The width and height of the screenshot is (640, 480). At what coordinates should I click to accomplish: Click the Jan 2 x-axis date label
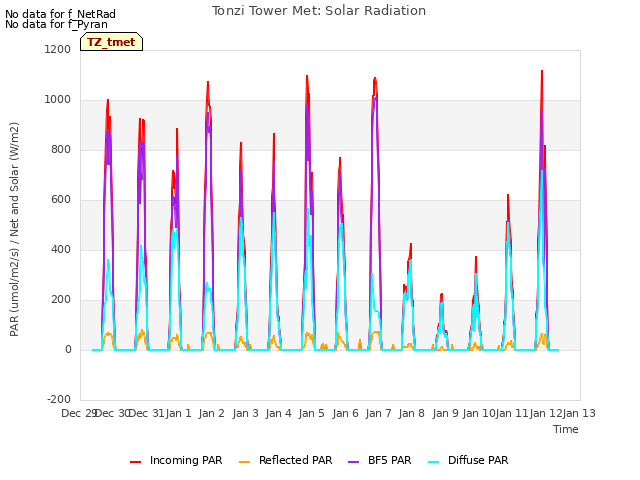coord(212,413)
